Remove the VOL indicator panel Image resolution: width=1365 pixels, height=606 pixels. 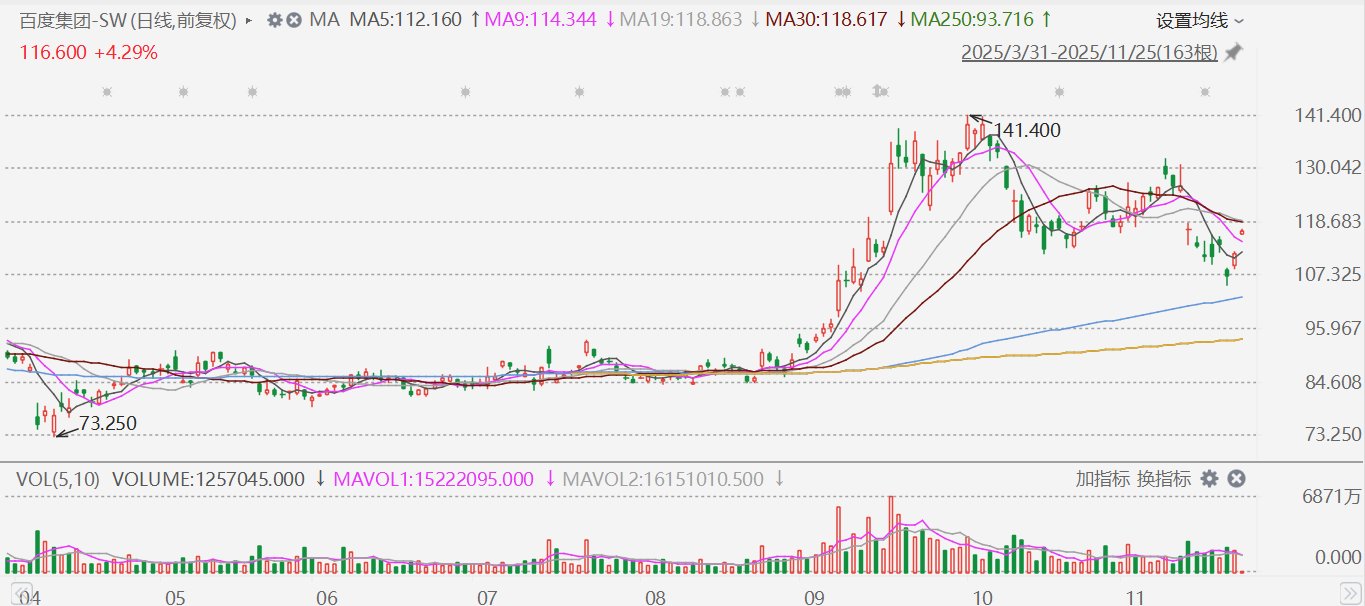1236,479
